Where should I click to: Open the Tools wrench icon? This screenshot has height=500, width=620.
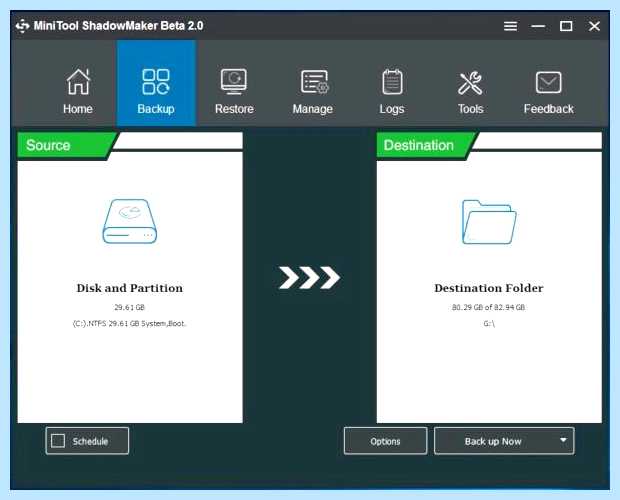[x=470, y=83]
